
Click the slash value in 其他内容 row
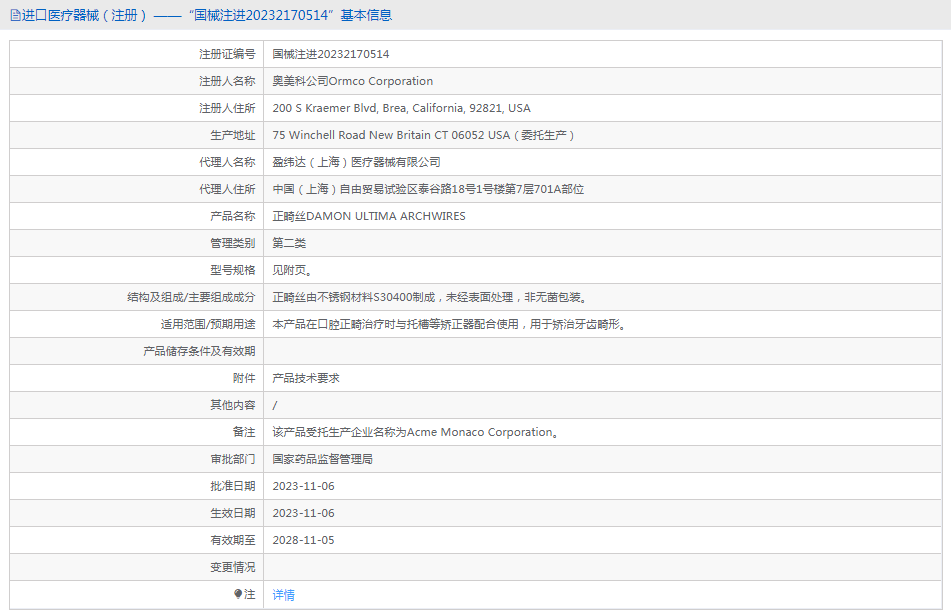pos(275,405)
